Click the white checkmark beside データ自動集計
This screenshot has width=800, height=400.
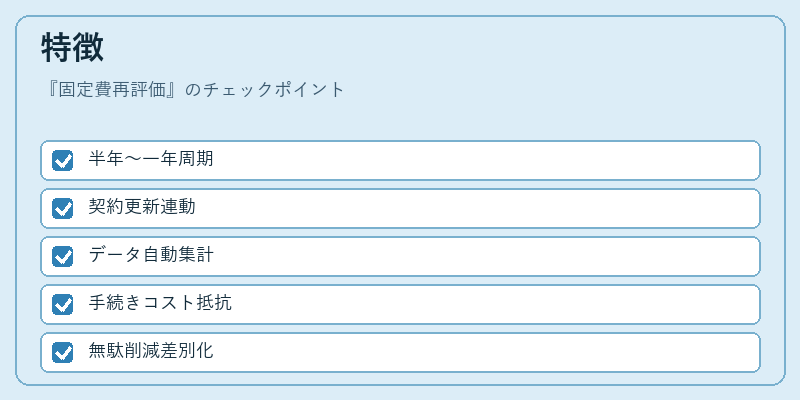63,257
